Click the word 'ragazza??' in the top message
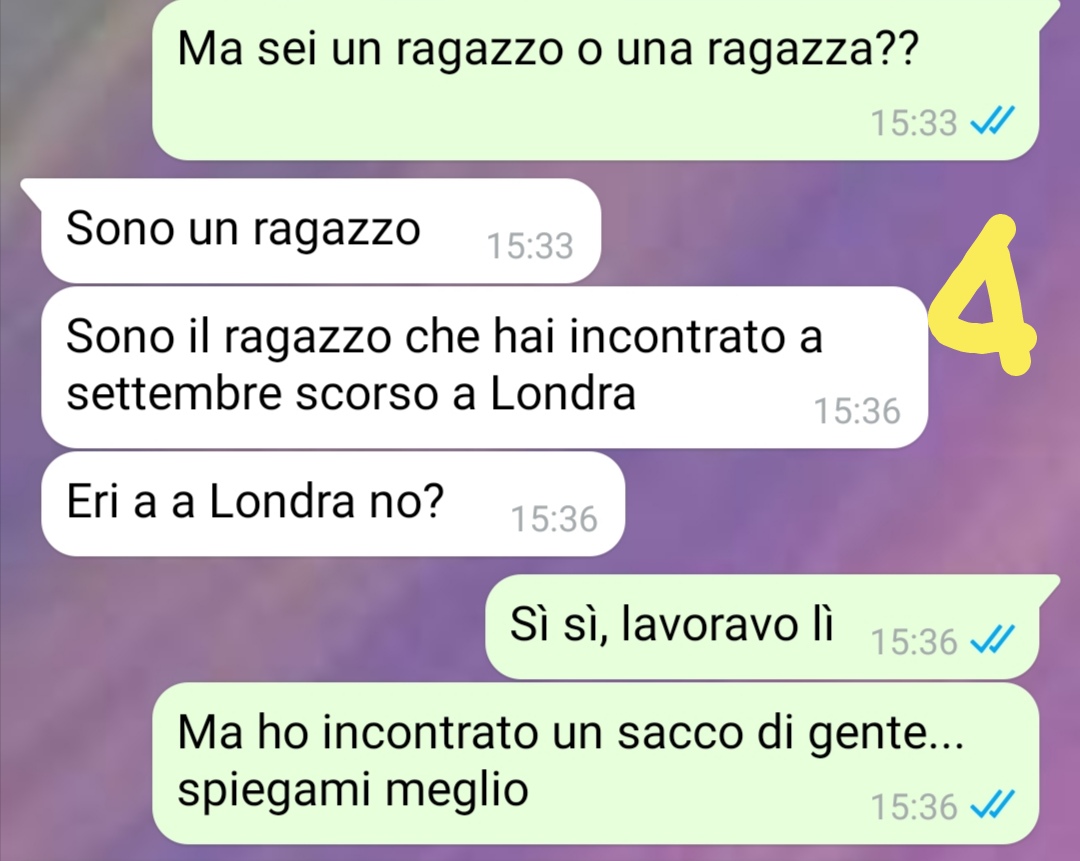The image size is (1080, 861). 812,51
